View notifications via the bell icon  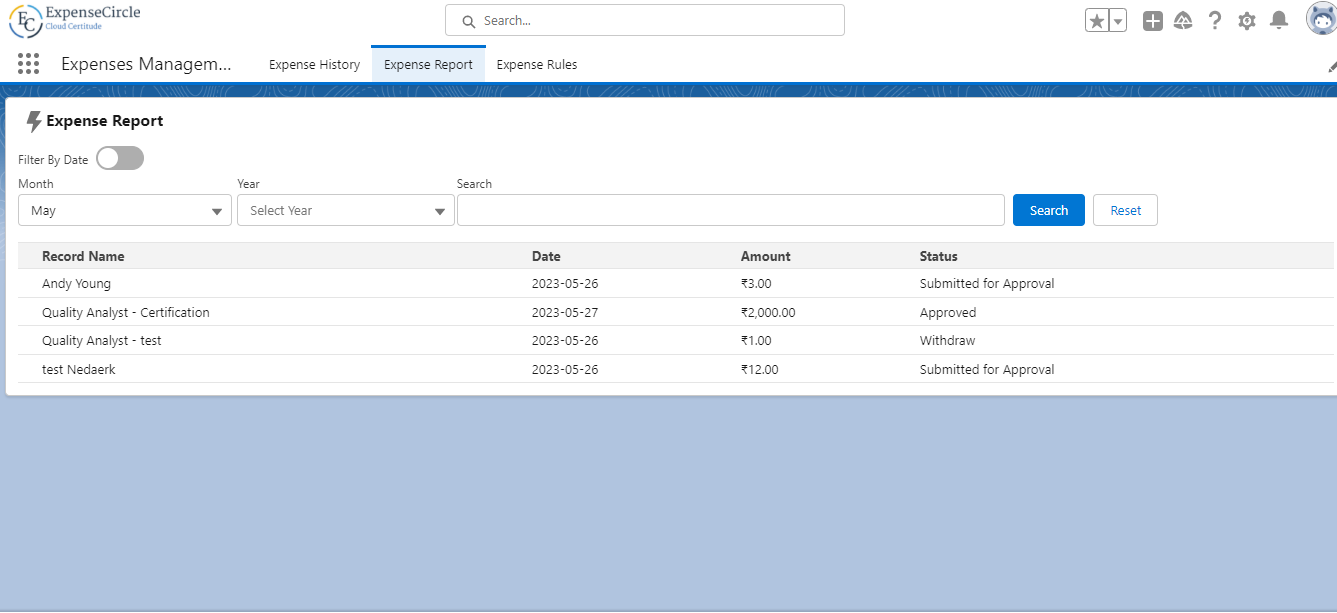(x=1278, y=21)
